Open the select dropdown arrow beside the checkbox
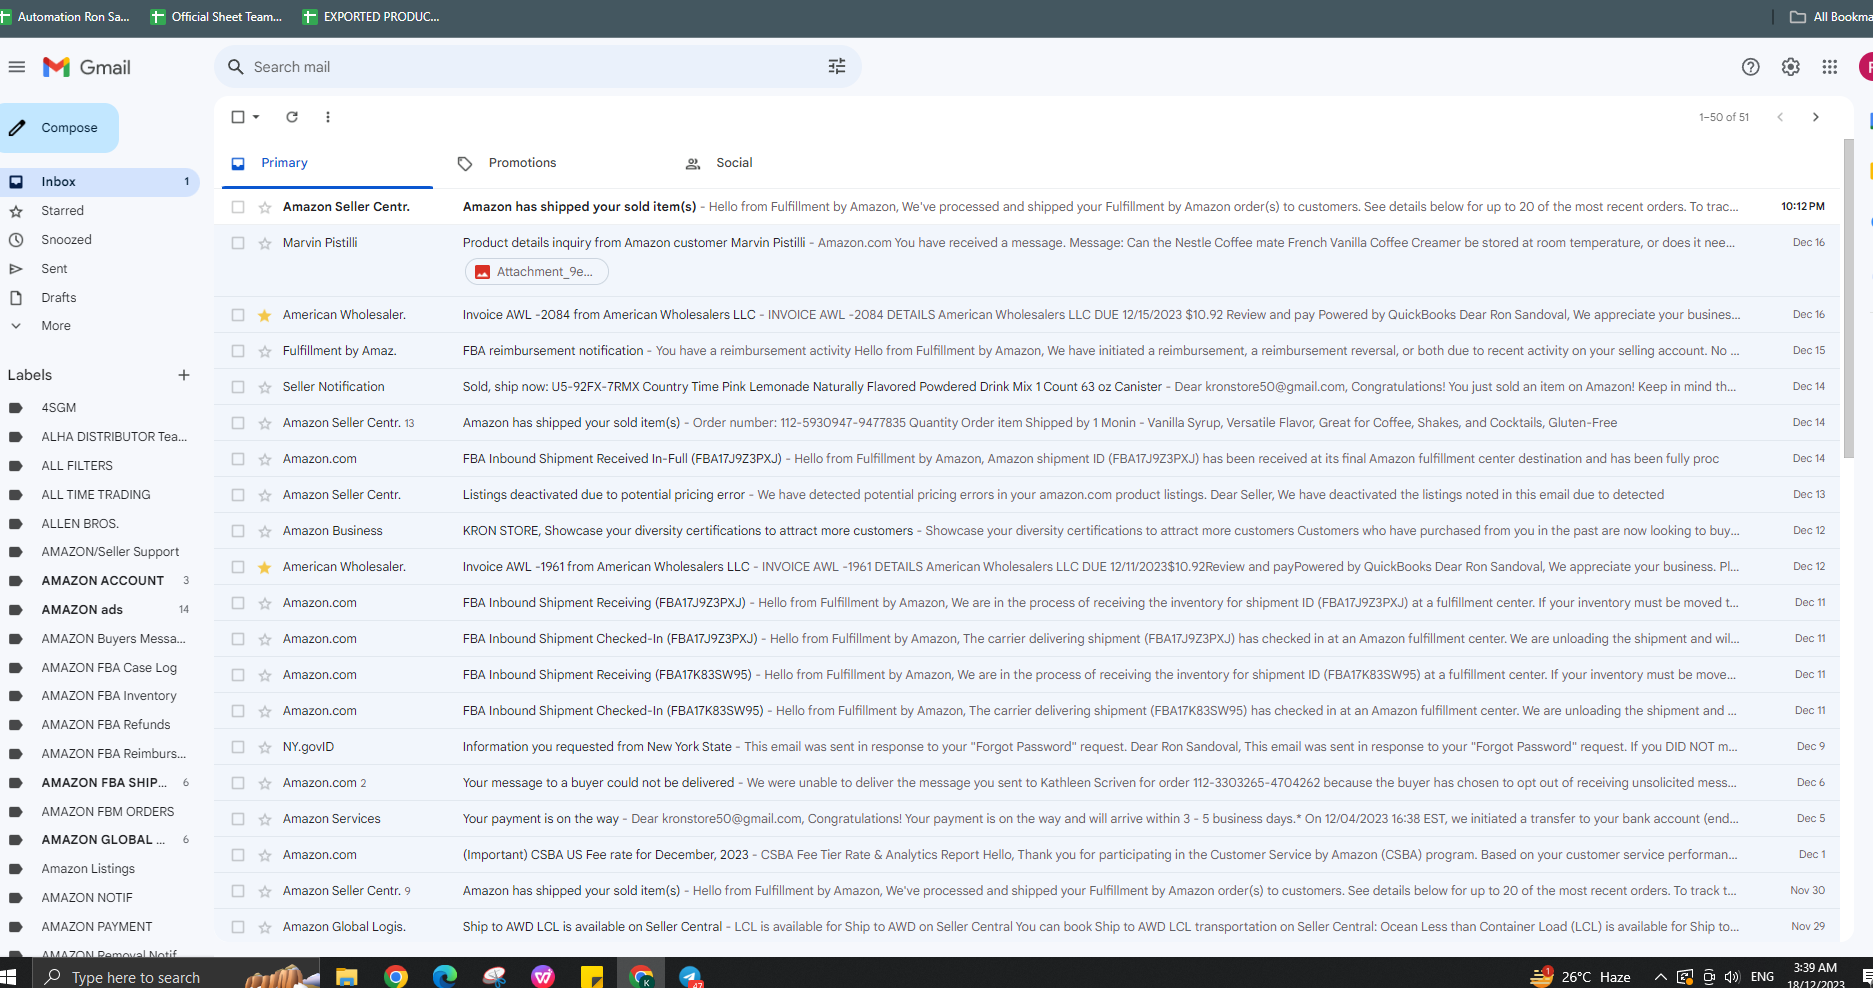Viewport: 1873px width, 988px height. [256, 117]
